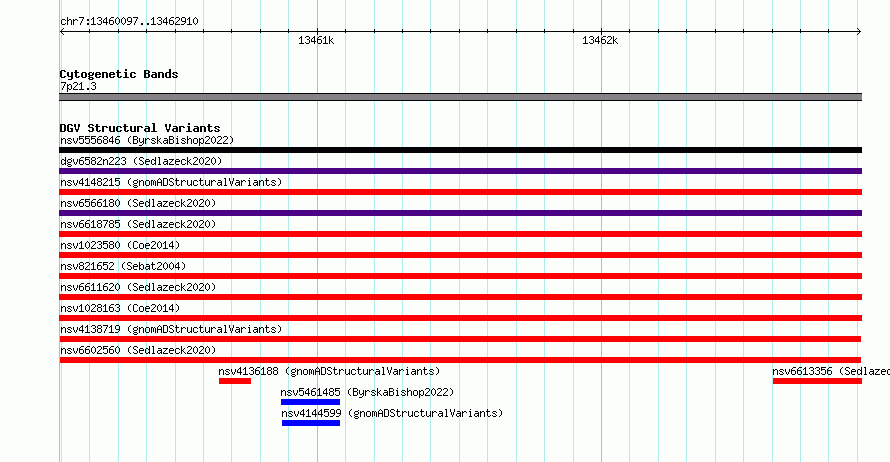The height and width of the screenshot is (462, 890).
Task: Open nsv6611620 (Sedlazeck2020) label
Action: (138, 287)
